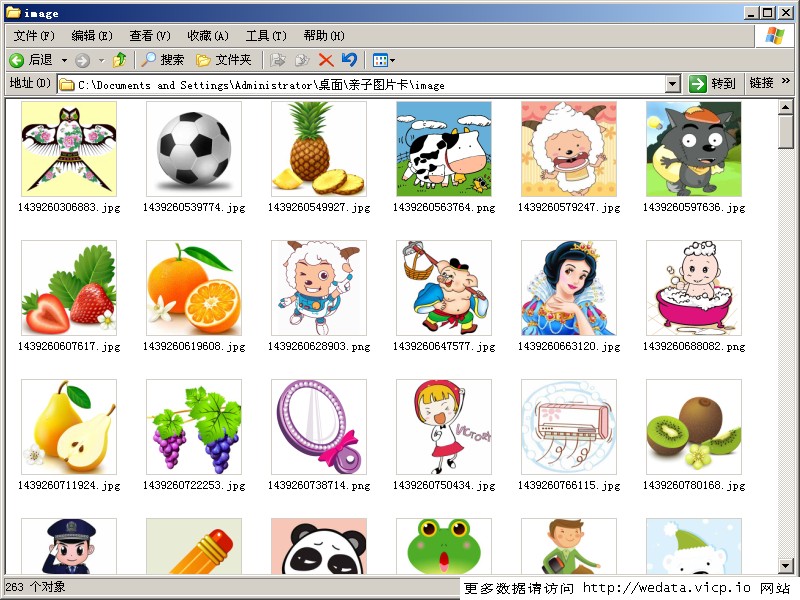Open the Back history dropdown arrow

pos(64,61)
